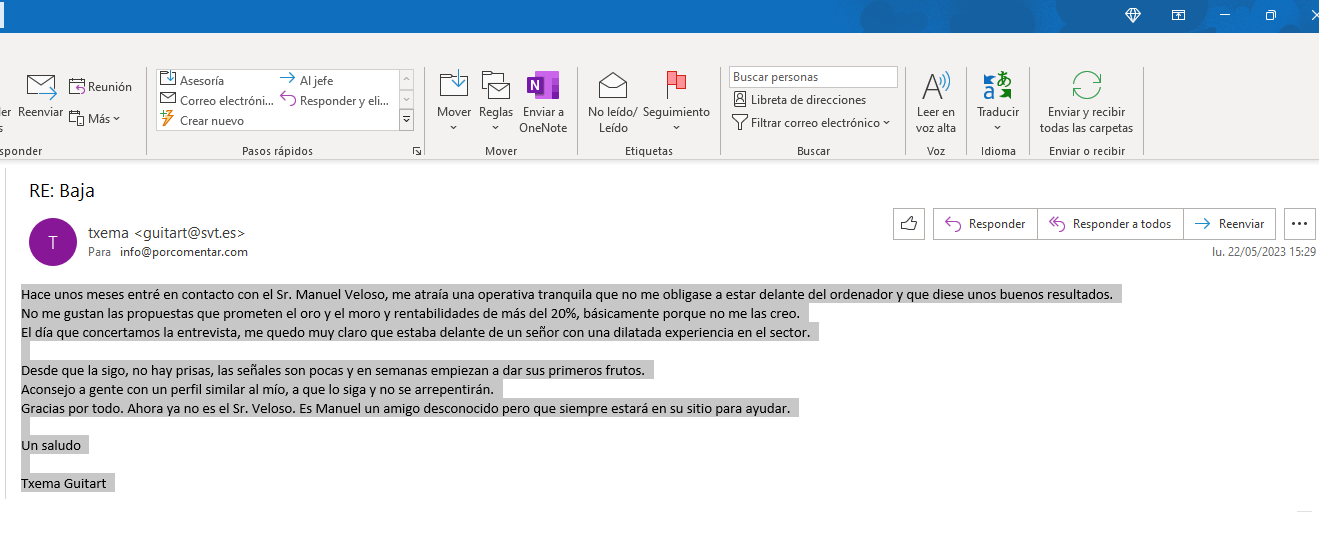The image size is (1320, 536).
Task: Click Enviar a OneNote icon
Action: point(543,85)
